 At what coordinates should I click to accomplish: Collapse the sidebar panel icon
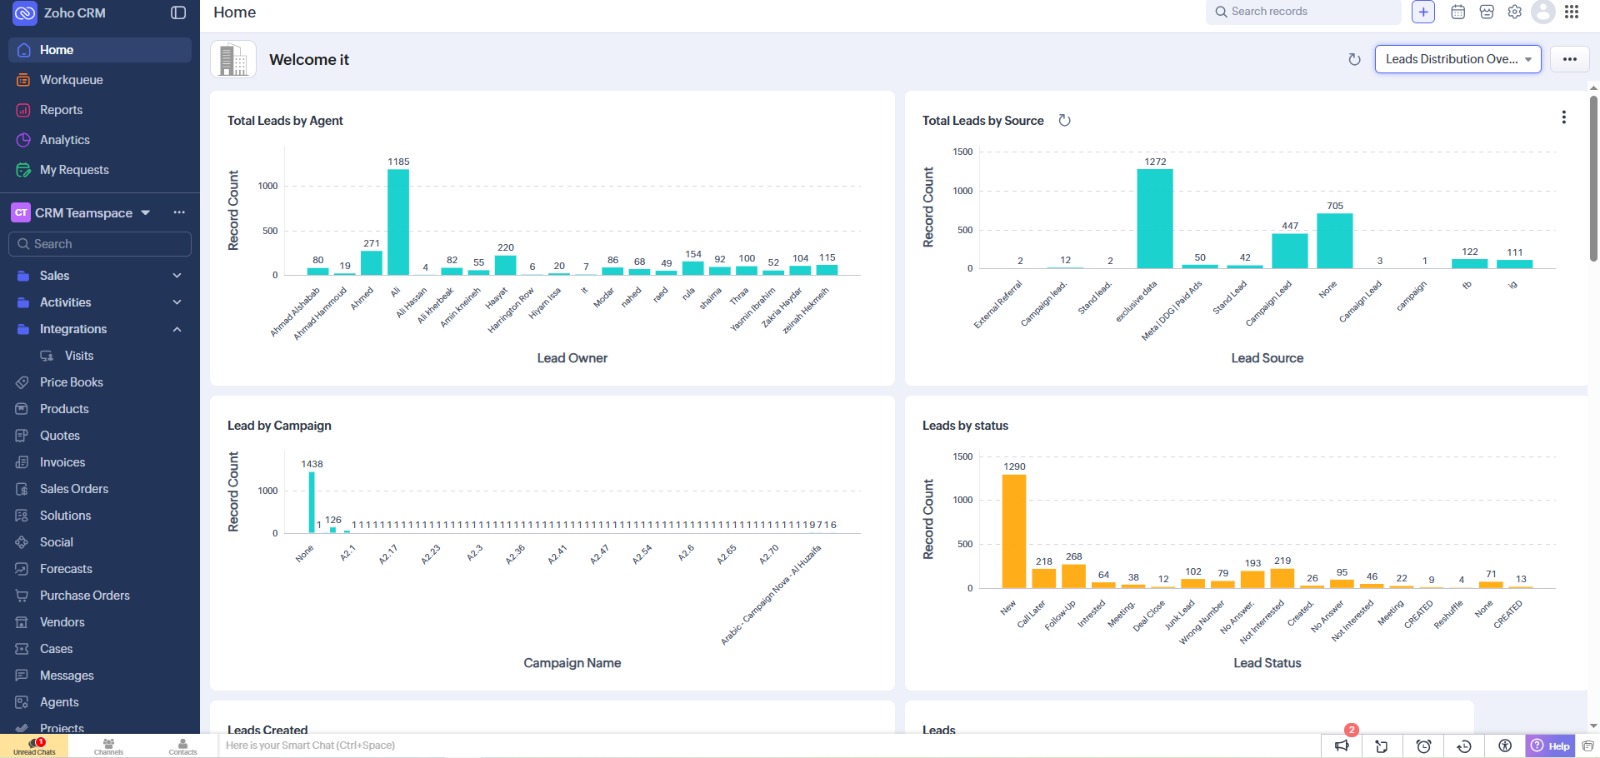click(x=178, y=13)
